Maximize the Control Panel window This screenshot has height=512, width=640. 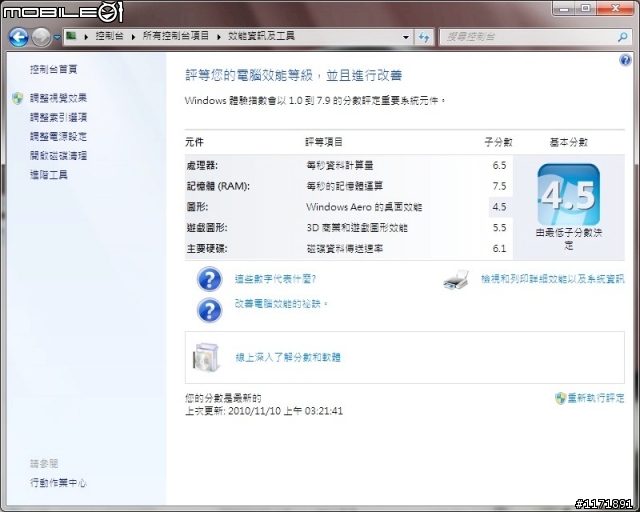point(586,8)
